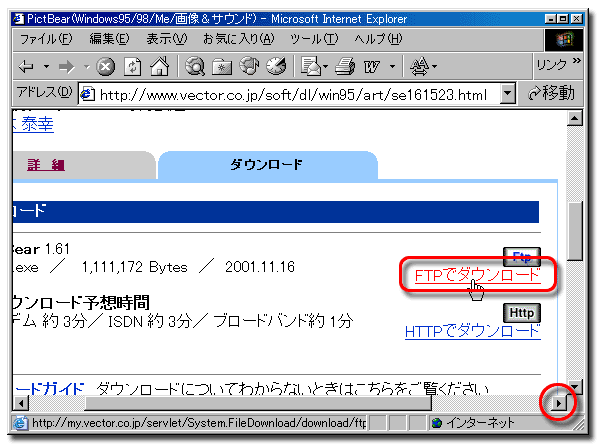The height and width of the screenshot is (448, 600).
Task: Click the vertical scrollbar thumb
Action: (x=575, y=231)
